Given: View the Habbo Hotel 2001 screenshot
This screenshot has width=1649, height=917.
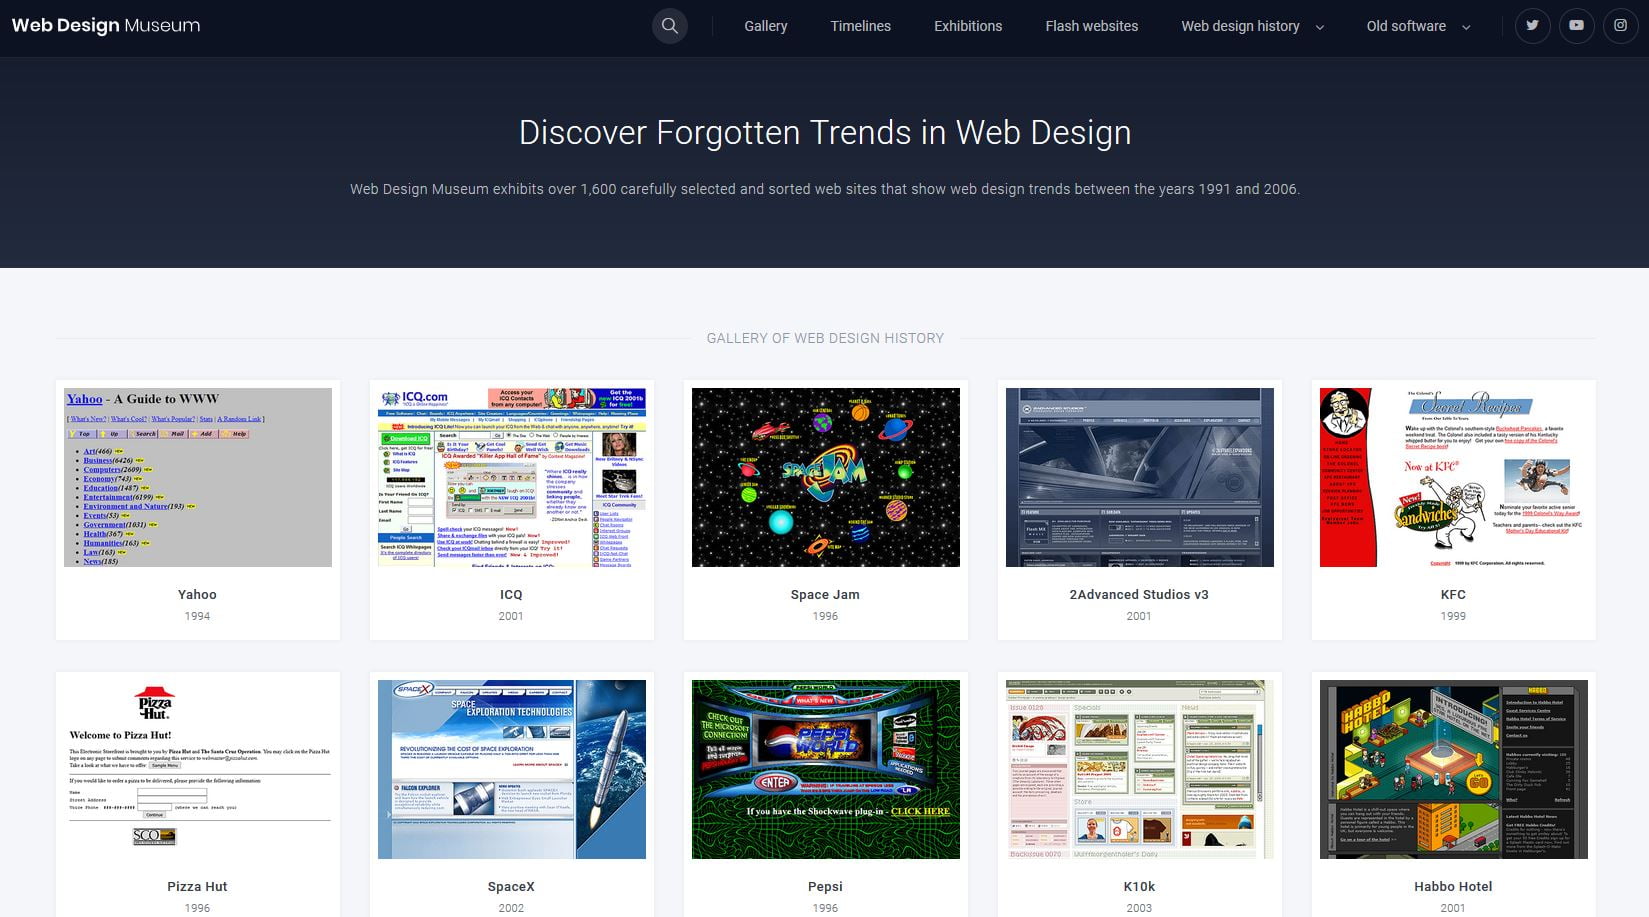Looking at the screenshot, I should [1452, 769].
